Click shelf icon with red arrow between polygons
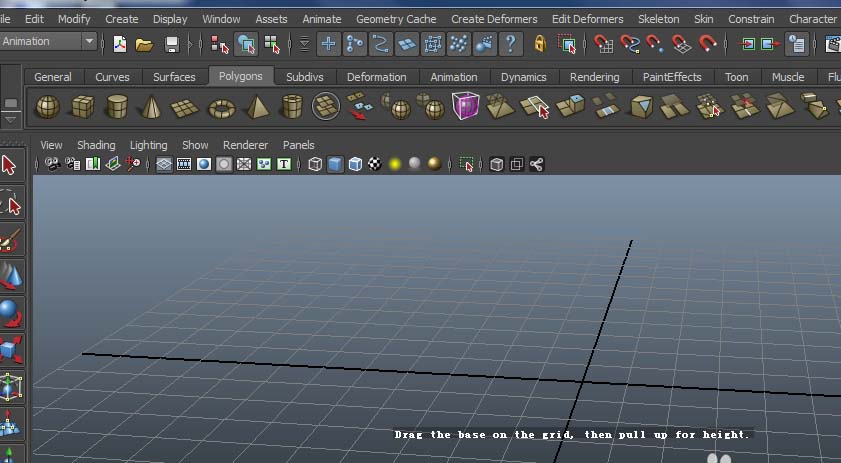Viewport: 841px width, 463px height. pyautogui.click(x=359, y=106)
